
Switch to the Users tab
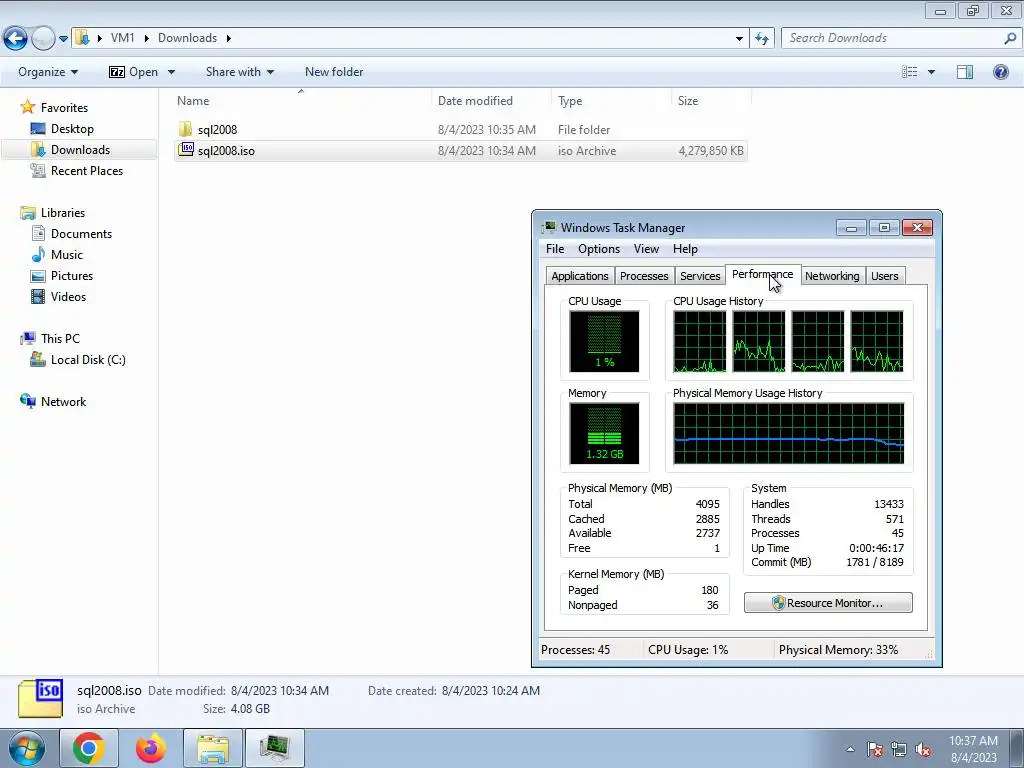click(884, 276)
